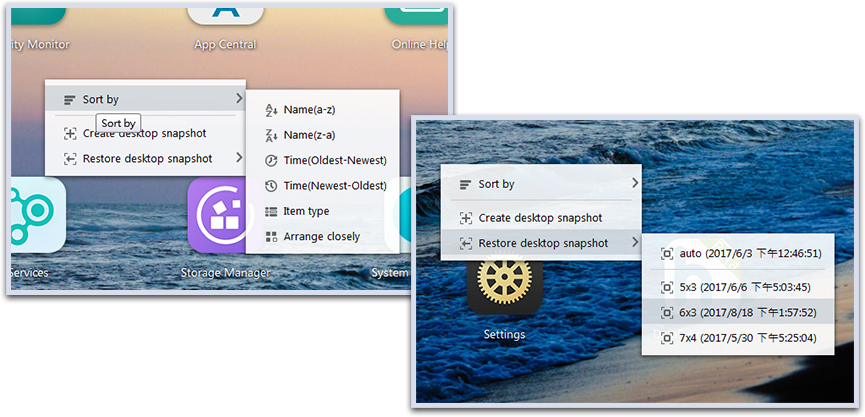
Task: Open the Online Help desktop icon
Action: tap(417, 16)
